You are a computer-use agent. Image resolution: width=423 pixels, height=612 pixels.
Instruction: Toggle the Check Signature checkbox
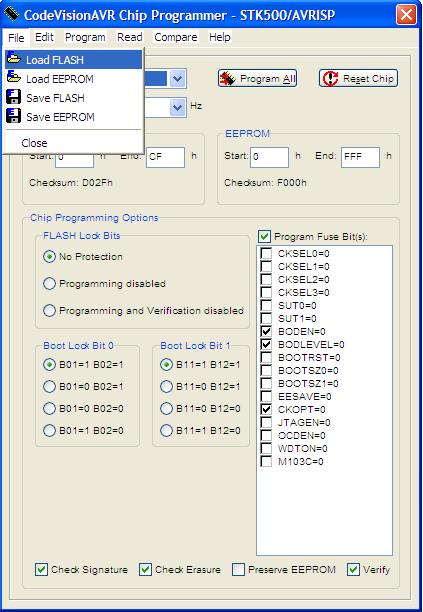pyautogui.click(x=41, y=569)
